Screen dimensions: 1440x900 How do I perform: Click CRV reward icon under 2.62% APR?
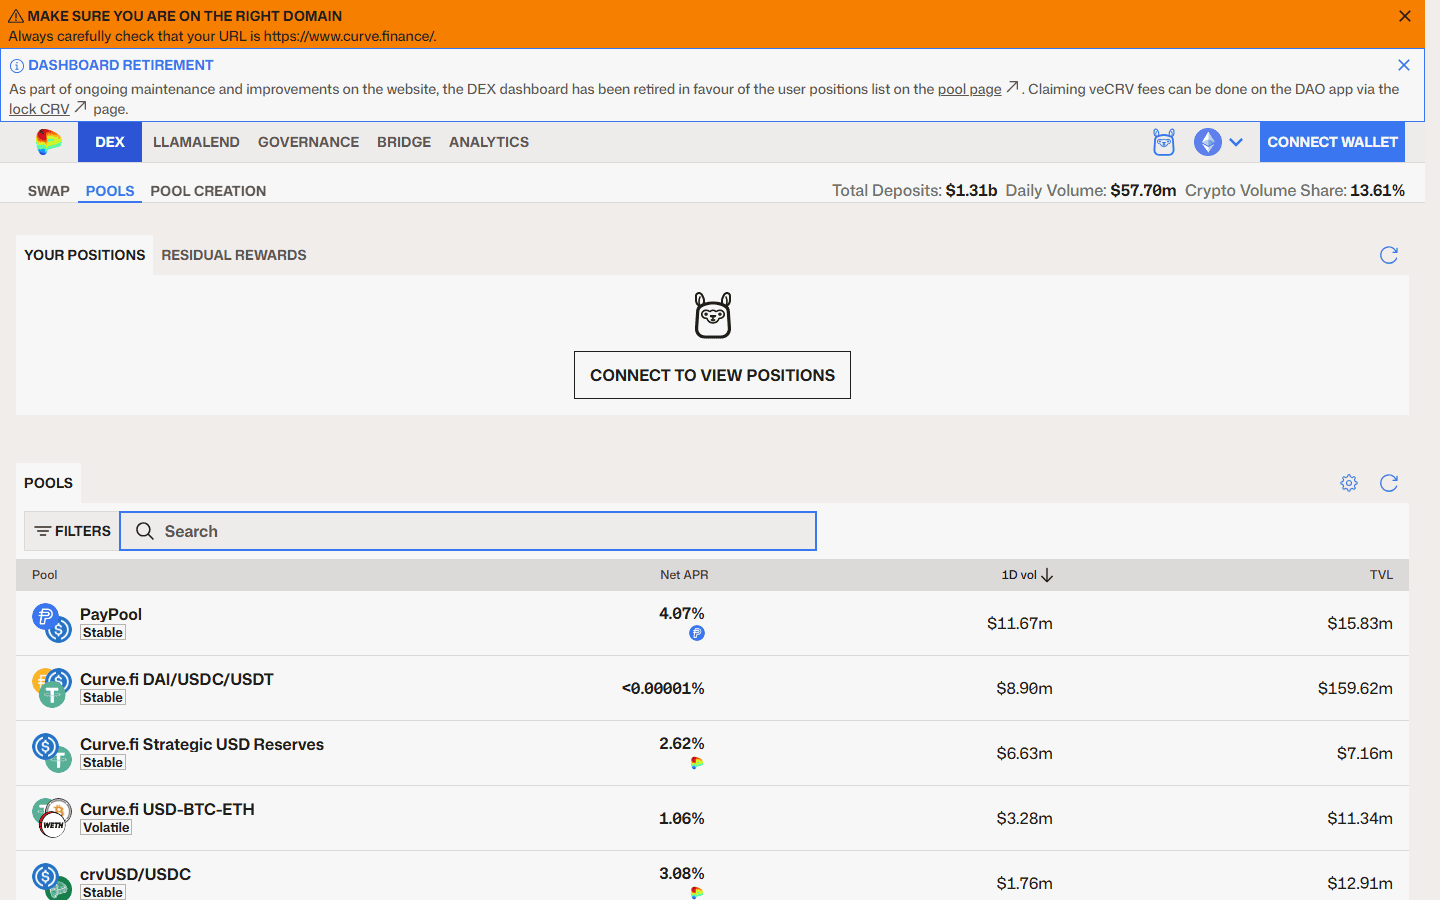pos(697,763)
